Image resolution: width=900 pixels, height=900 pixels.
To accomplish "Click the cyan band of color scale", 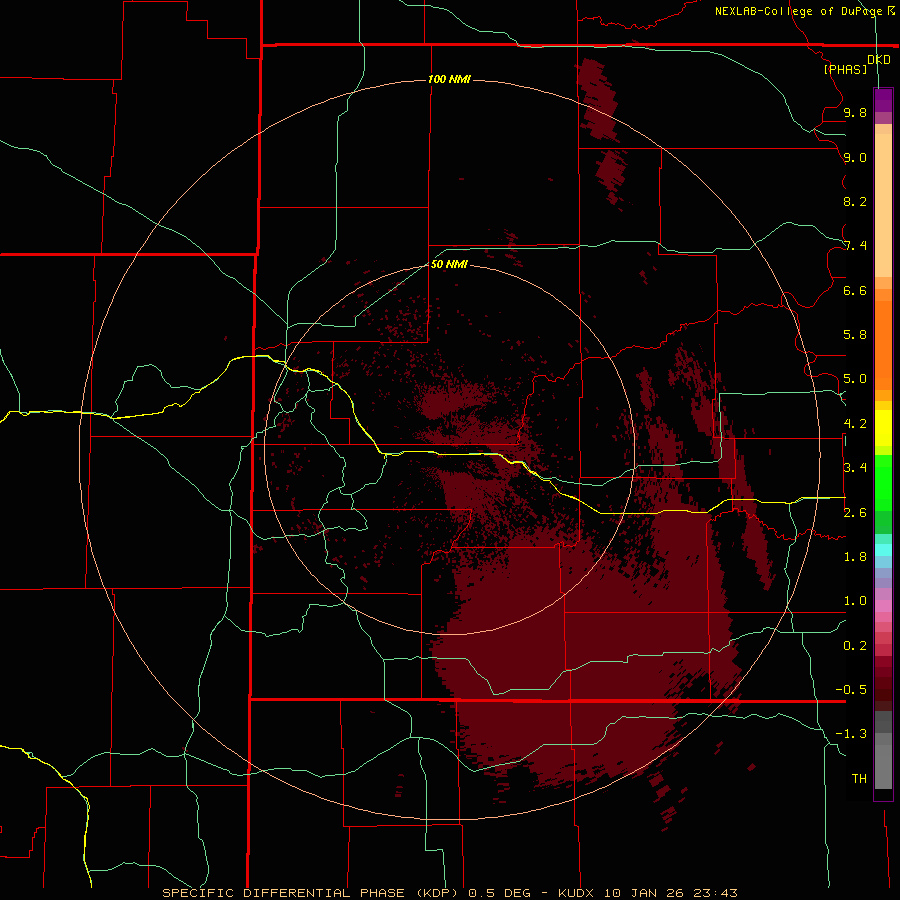I will (x=883, y=550).
